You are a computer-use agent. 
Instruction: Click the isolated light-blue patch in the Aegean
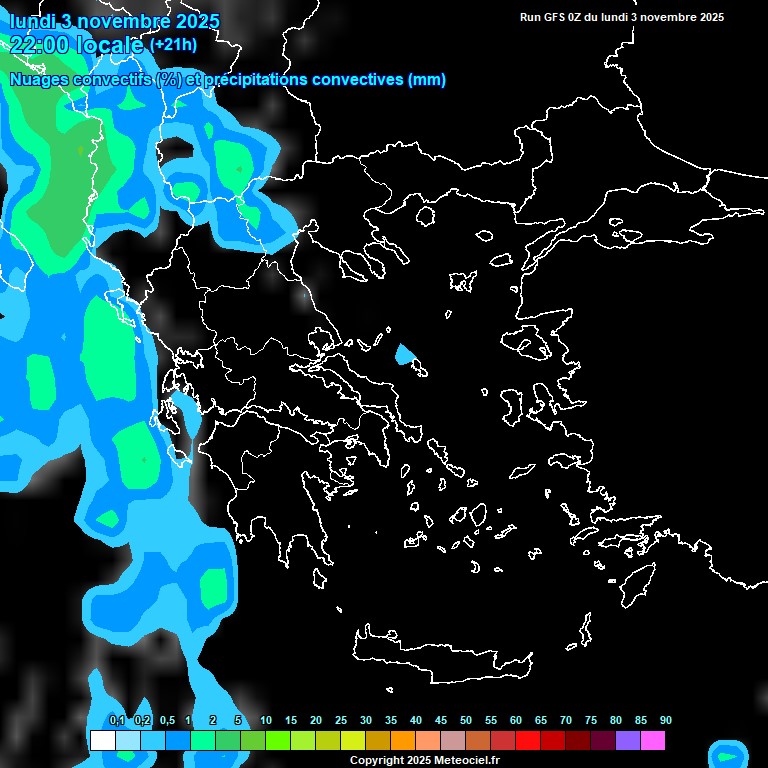tap(405, 354)
